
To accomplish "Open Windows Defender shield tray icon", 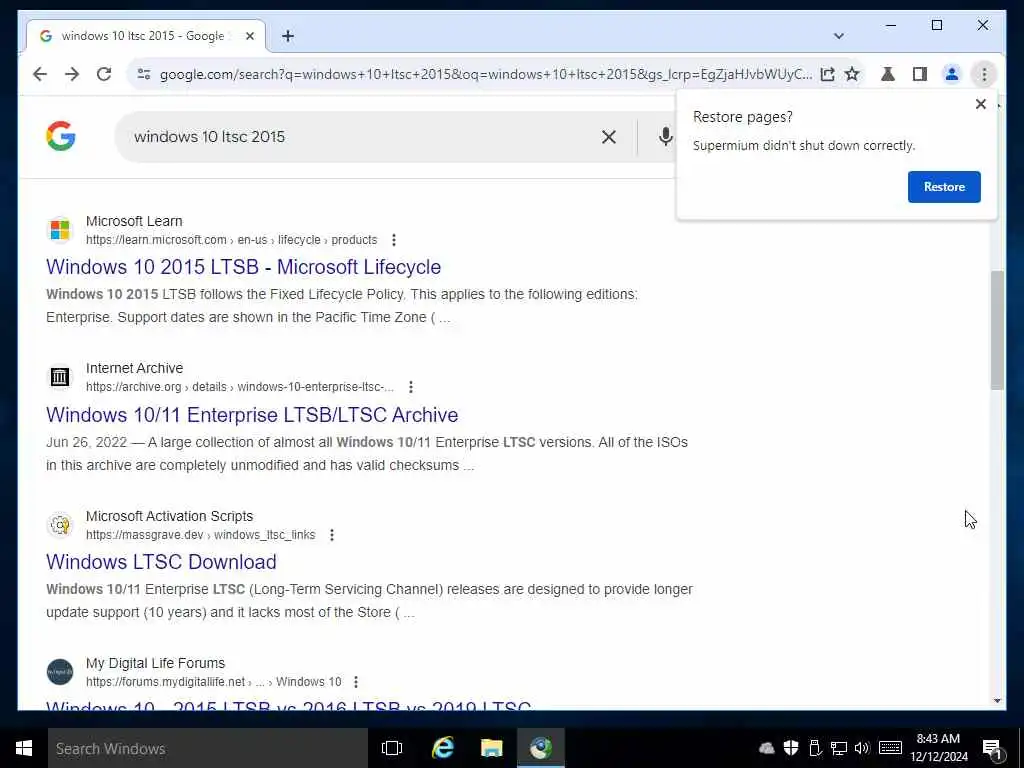I will click(791, 748).
